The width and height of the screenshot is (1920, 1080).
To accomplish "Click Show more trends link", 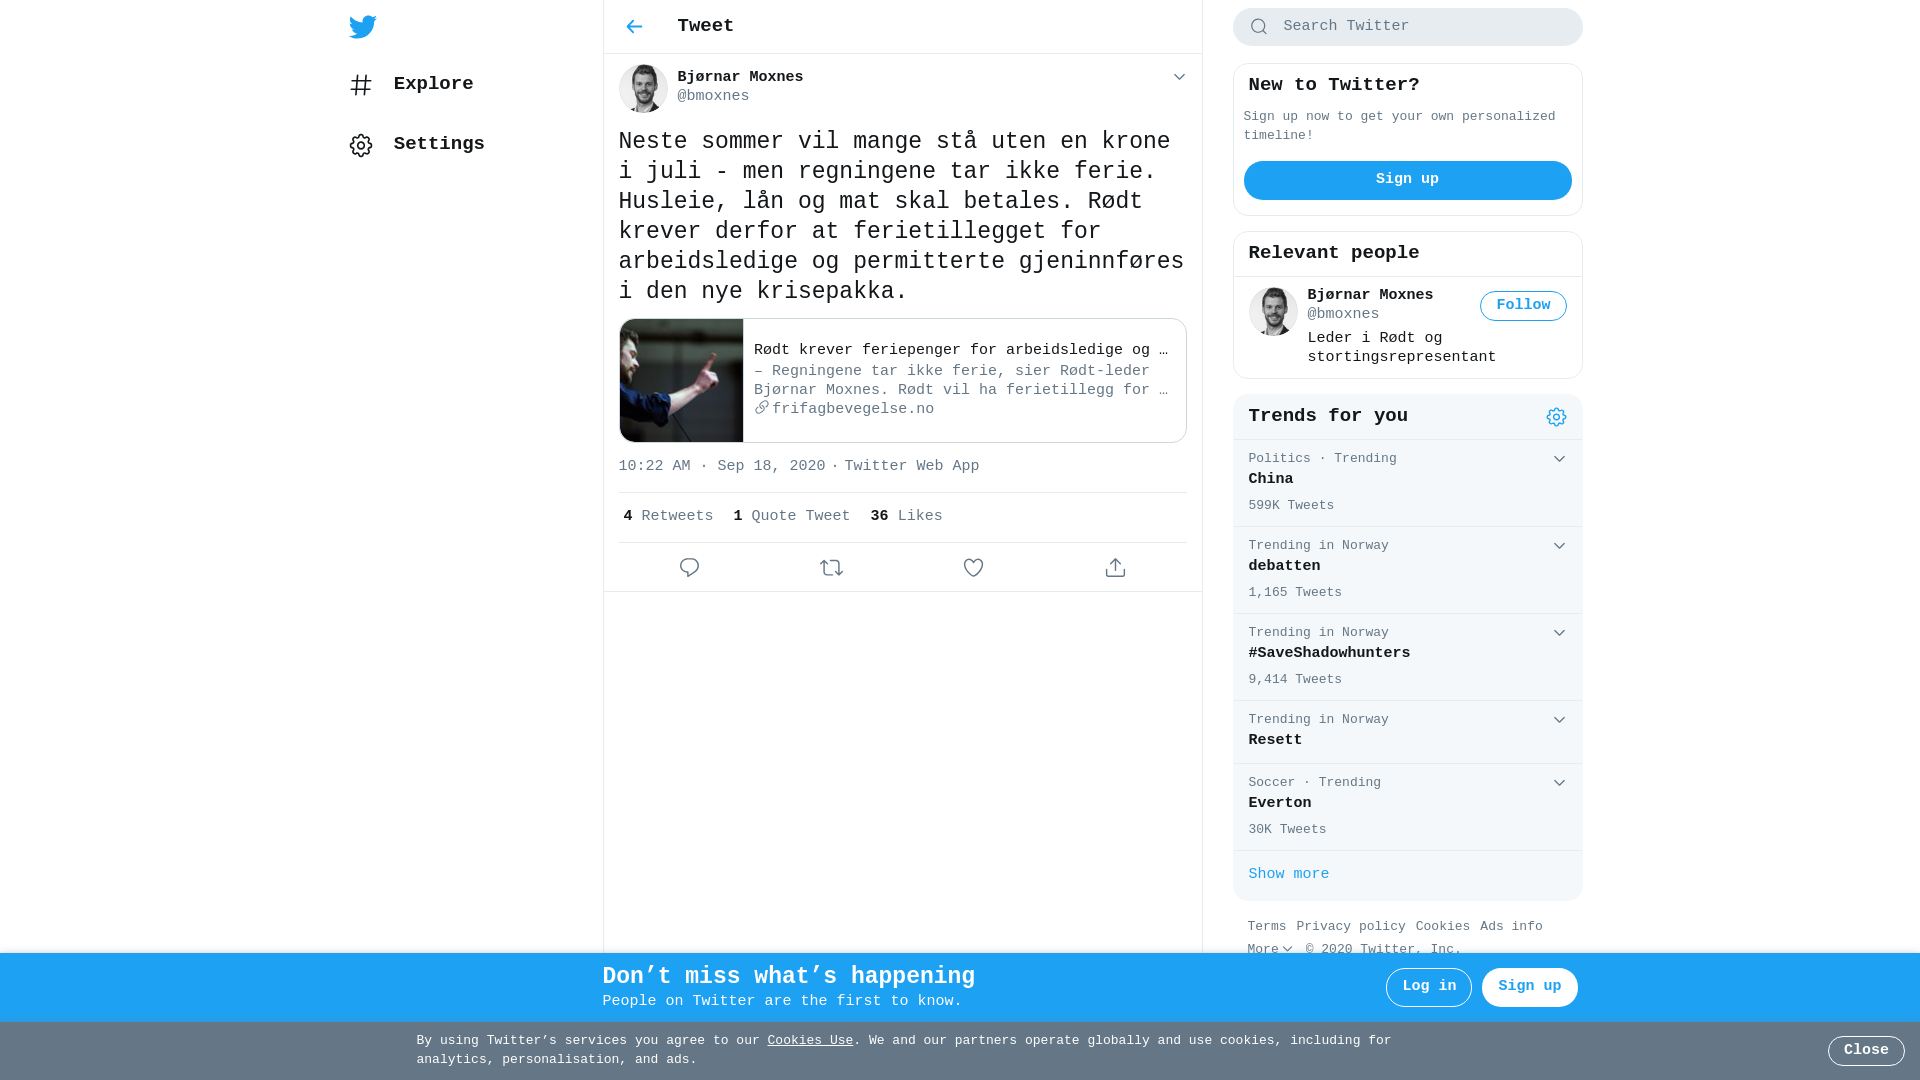I will [x=1288, y=875].
